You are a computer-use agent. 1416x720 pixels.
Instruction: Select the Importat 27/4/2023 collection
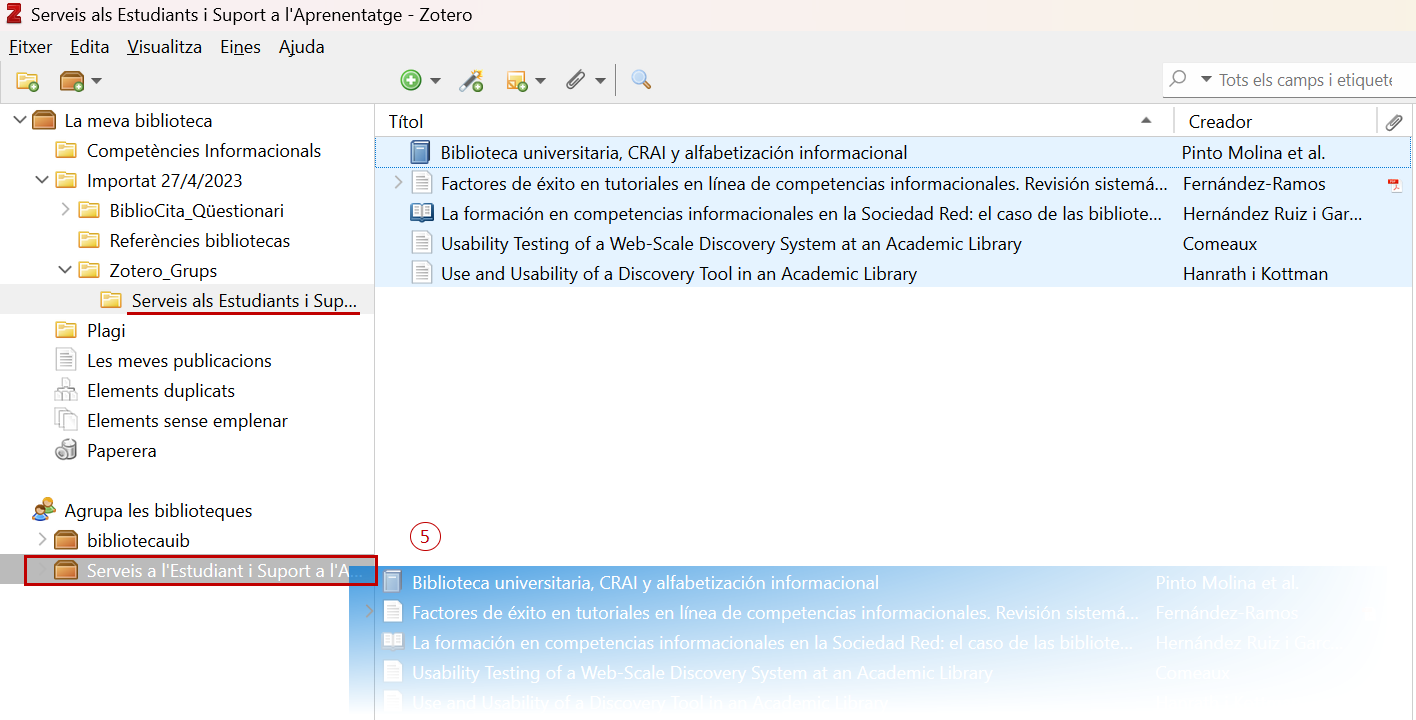coord(165,181)
